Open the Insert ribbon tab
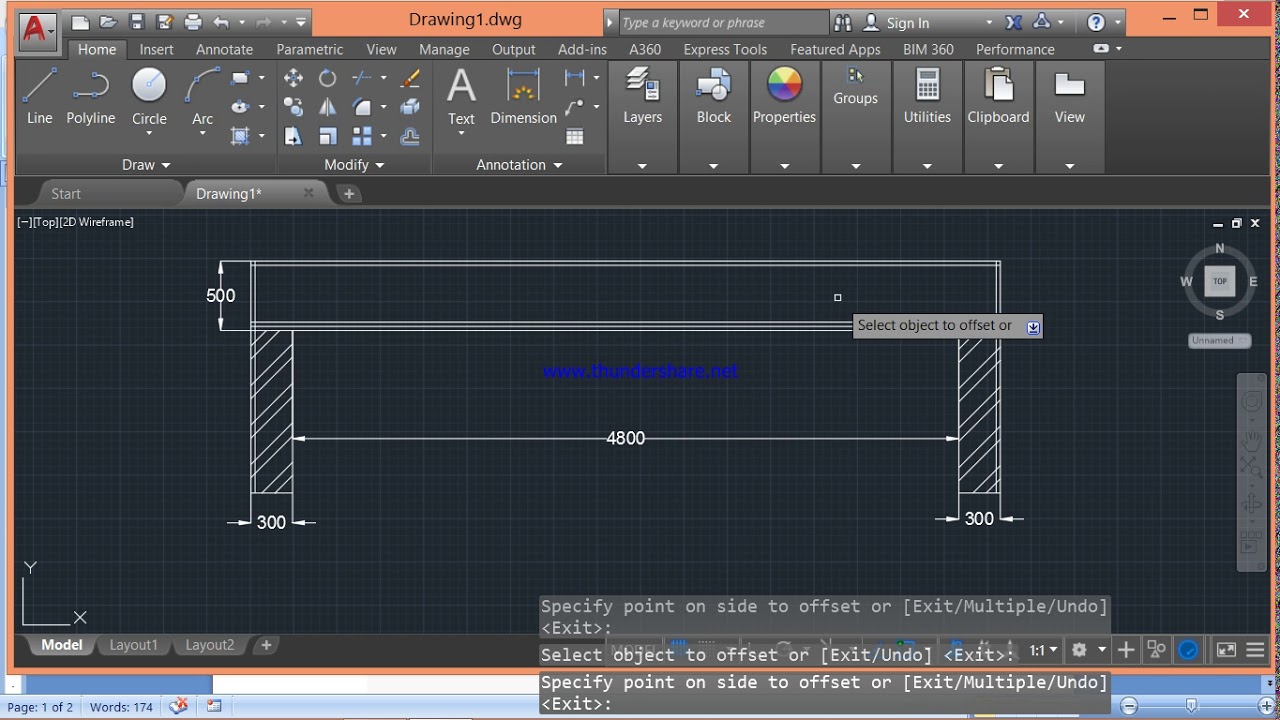This screenshot has width=1280, height=720. coord(156,49)
